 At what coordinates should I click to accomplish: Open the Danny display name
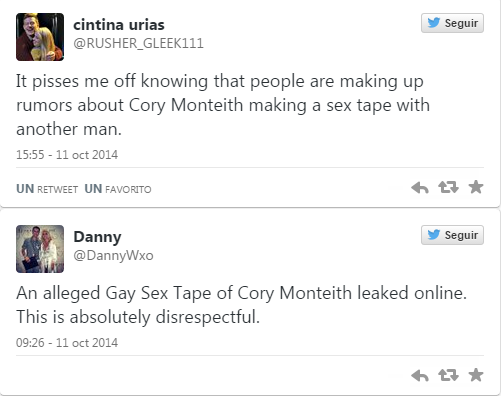[x=97, y=237]
